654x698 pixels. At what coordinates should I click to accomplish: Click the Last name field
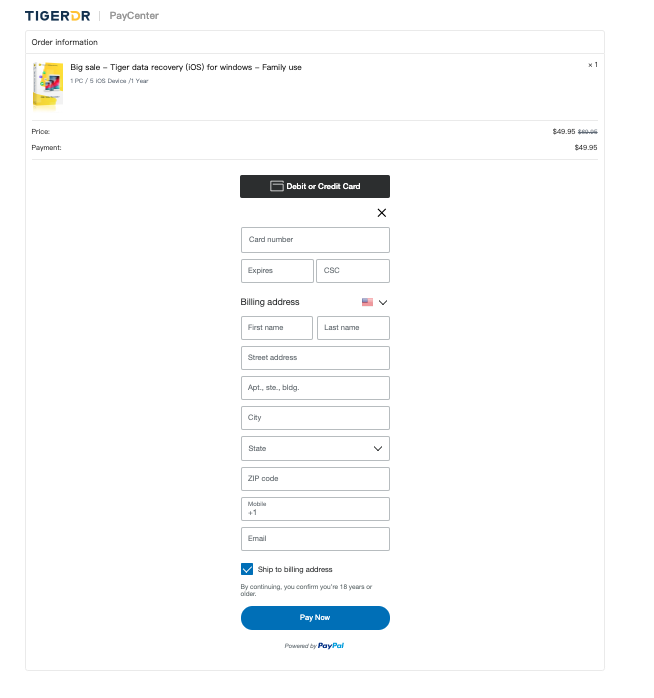point(353,328)
